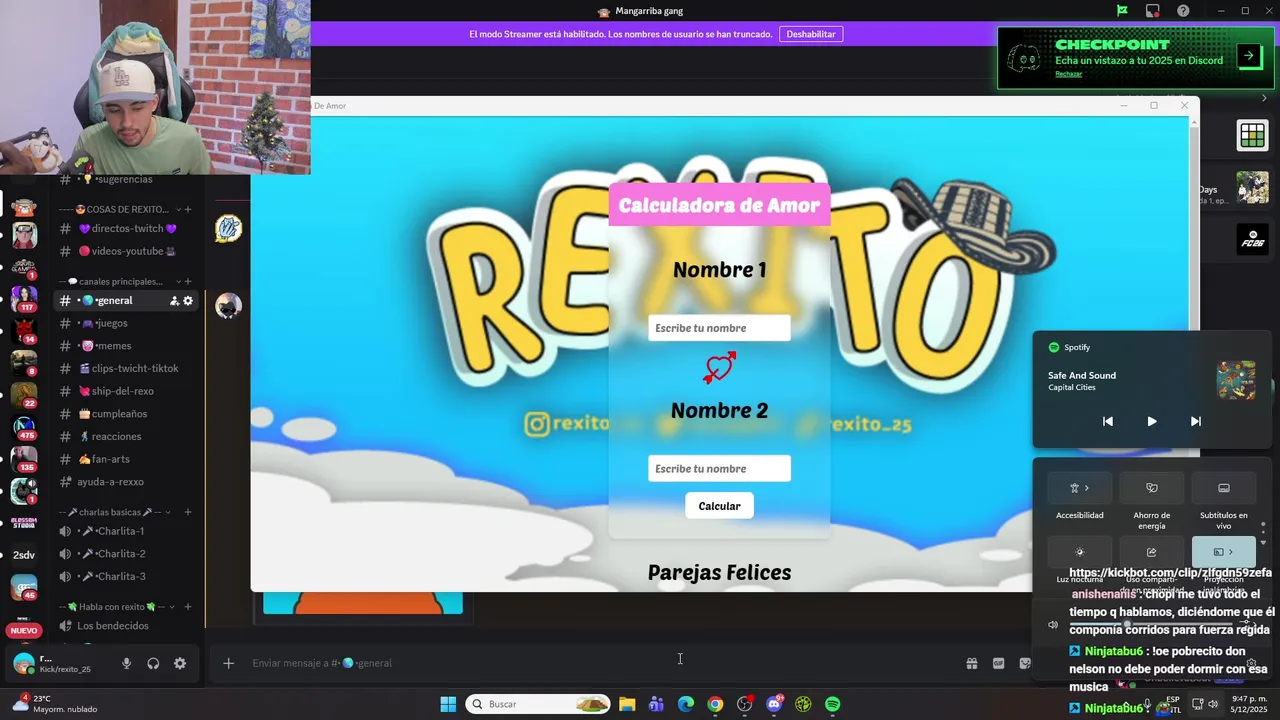Switch to the memes channel
The image size is (1280, 720).
[x=127, y=346]
